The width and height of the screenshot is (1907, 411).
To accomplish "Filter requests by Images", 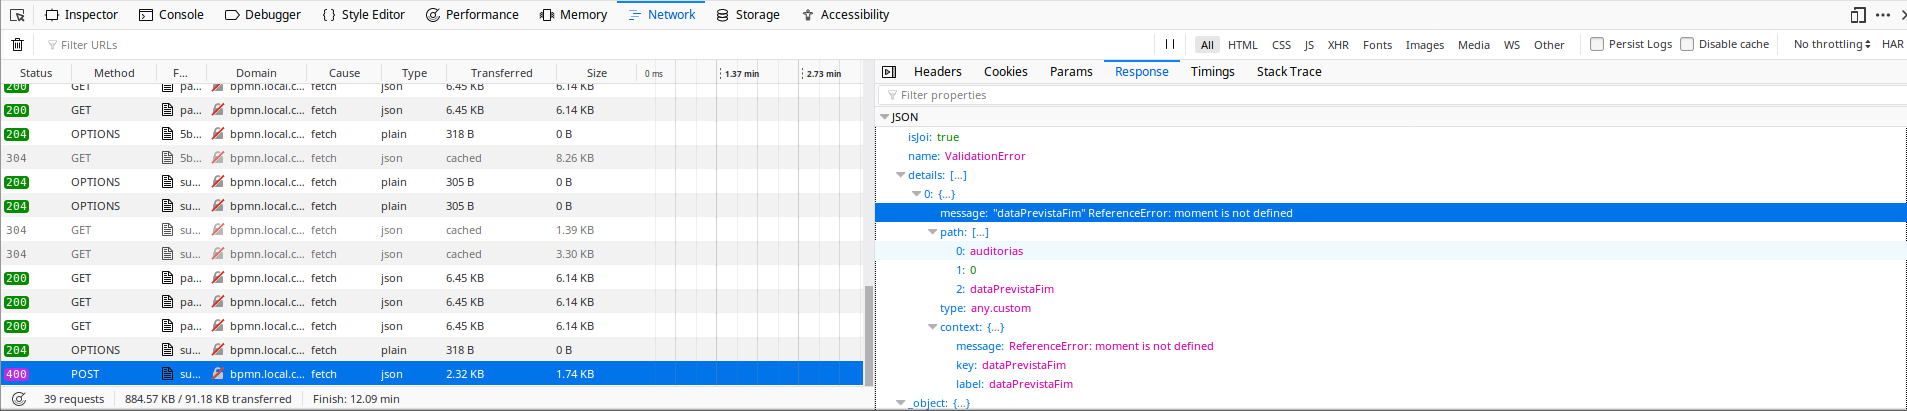I will [1425, 45].
